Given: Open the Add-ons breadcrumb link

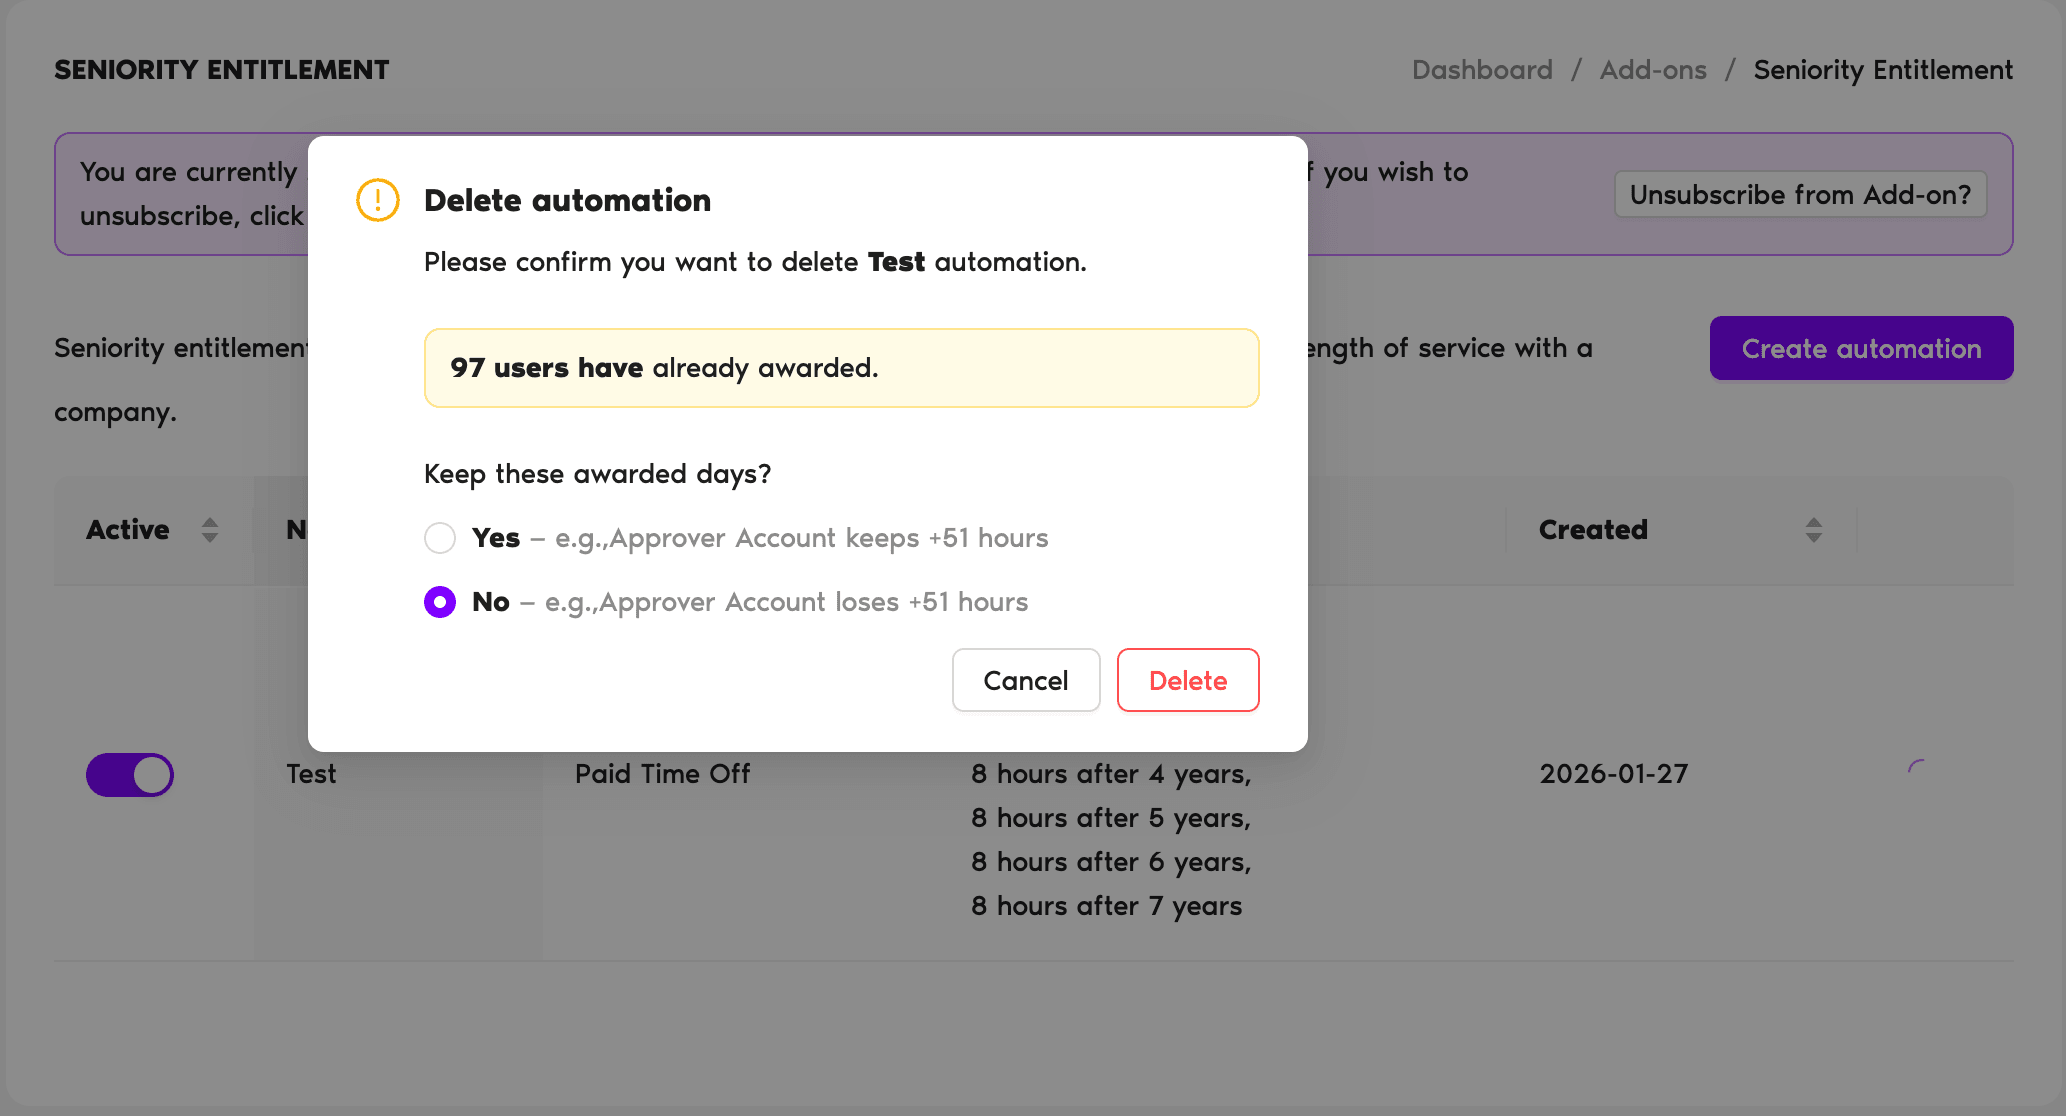Looking at the screenshot, I should [x=1652, y=69].
